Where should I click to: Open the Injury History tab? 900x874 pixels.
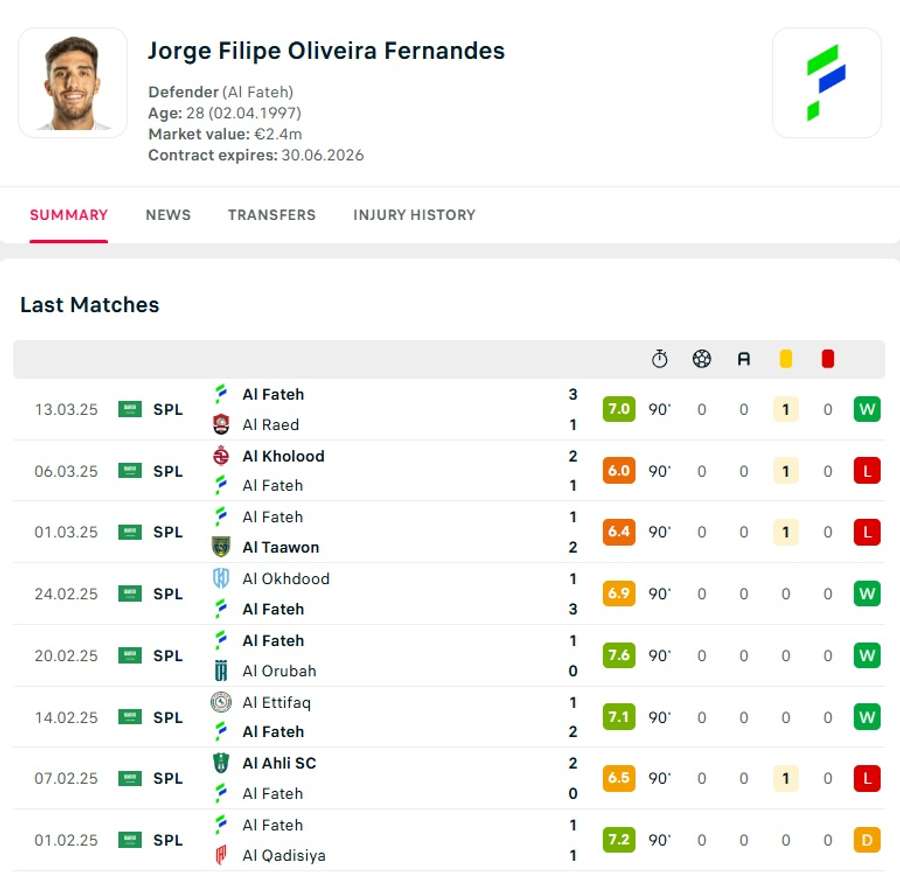(414, 215)
